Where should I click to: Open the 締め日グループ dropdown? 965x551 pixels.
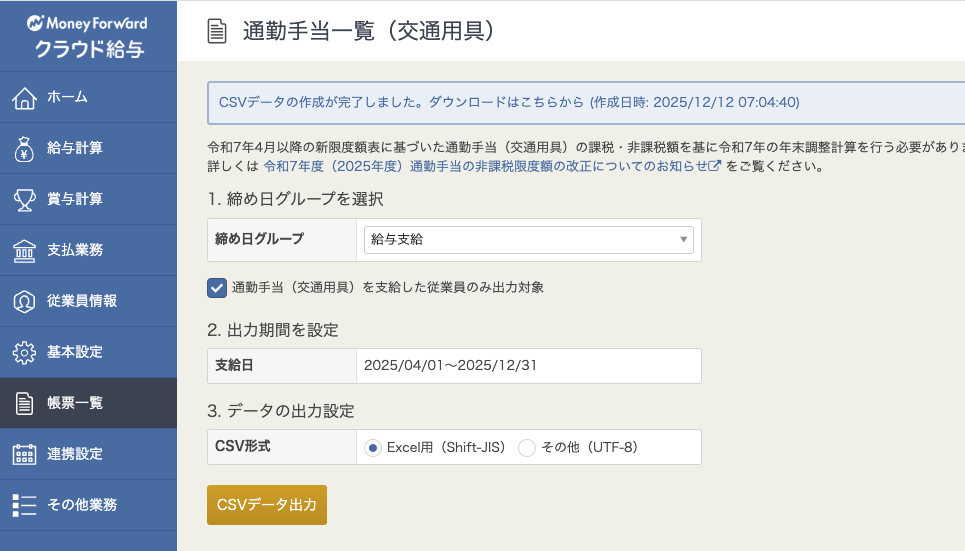528,240
